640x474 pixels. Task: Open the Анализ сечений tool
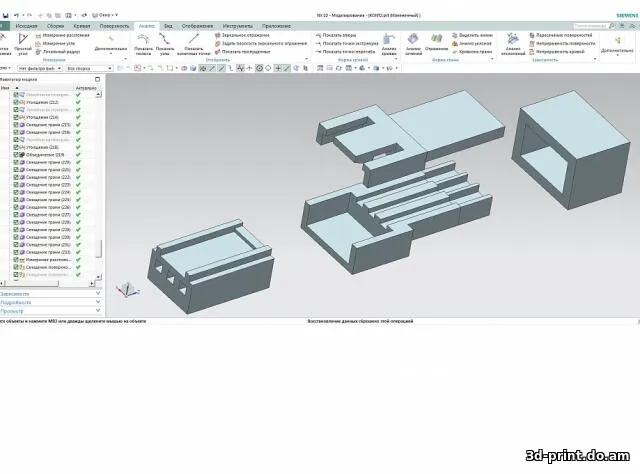(413, 44)
